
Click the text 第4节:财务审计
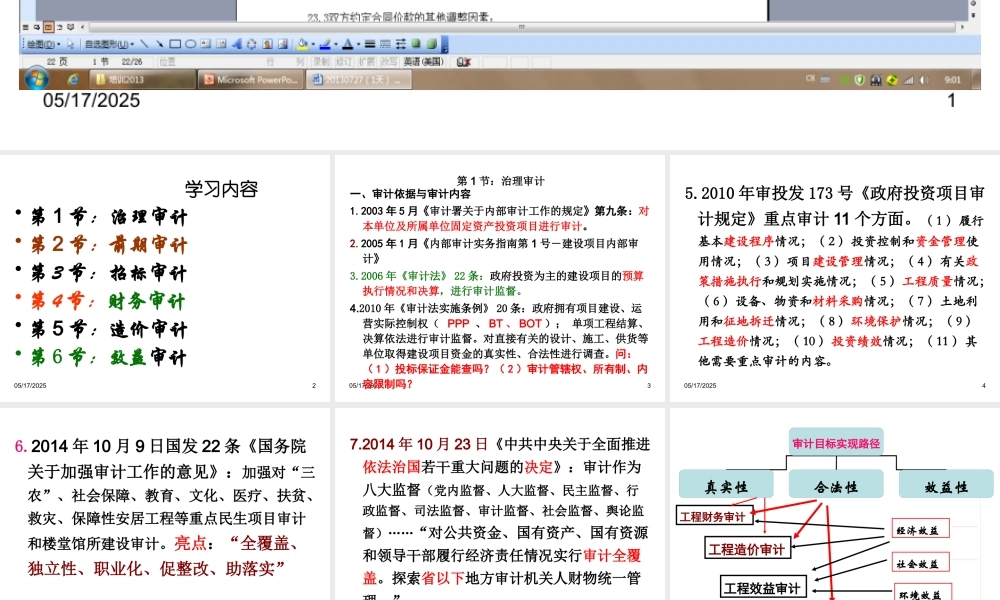point(108,300)
